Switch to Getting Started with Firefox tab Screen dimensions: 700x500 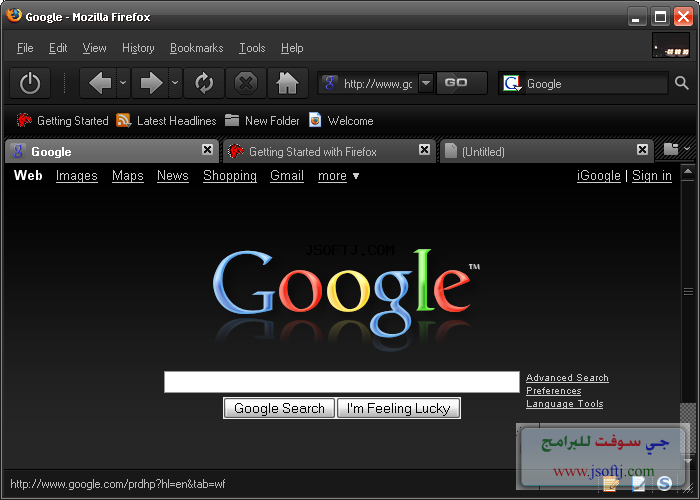click(x=329, y=151)
